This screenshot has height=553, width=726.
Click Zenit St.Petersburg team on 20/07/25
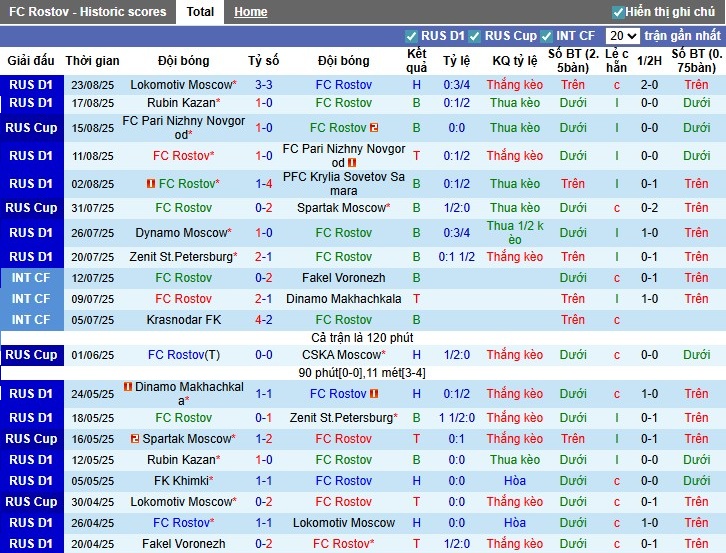coord(181,256)
